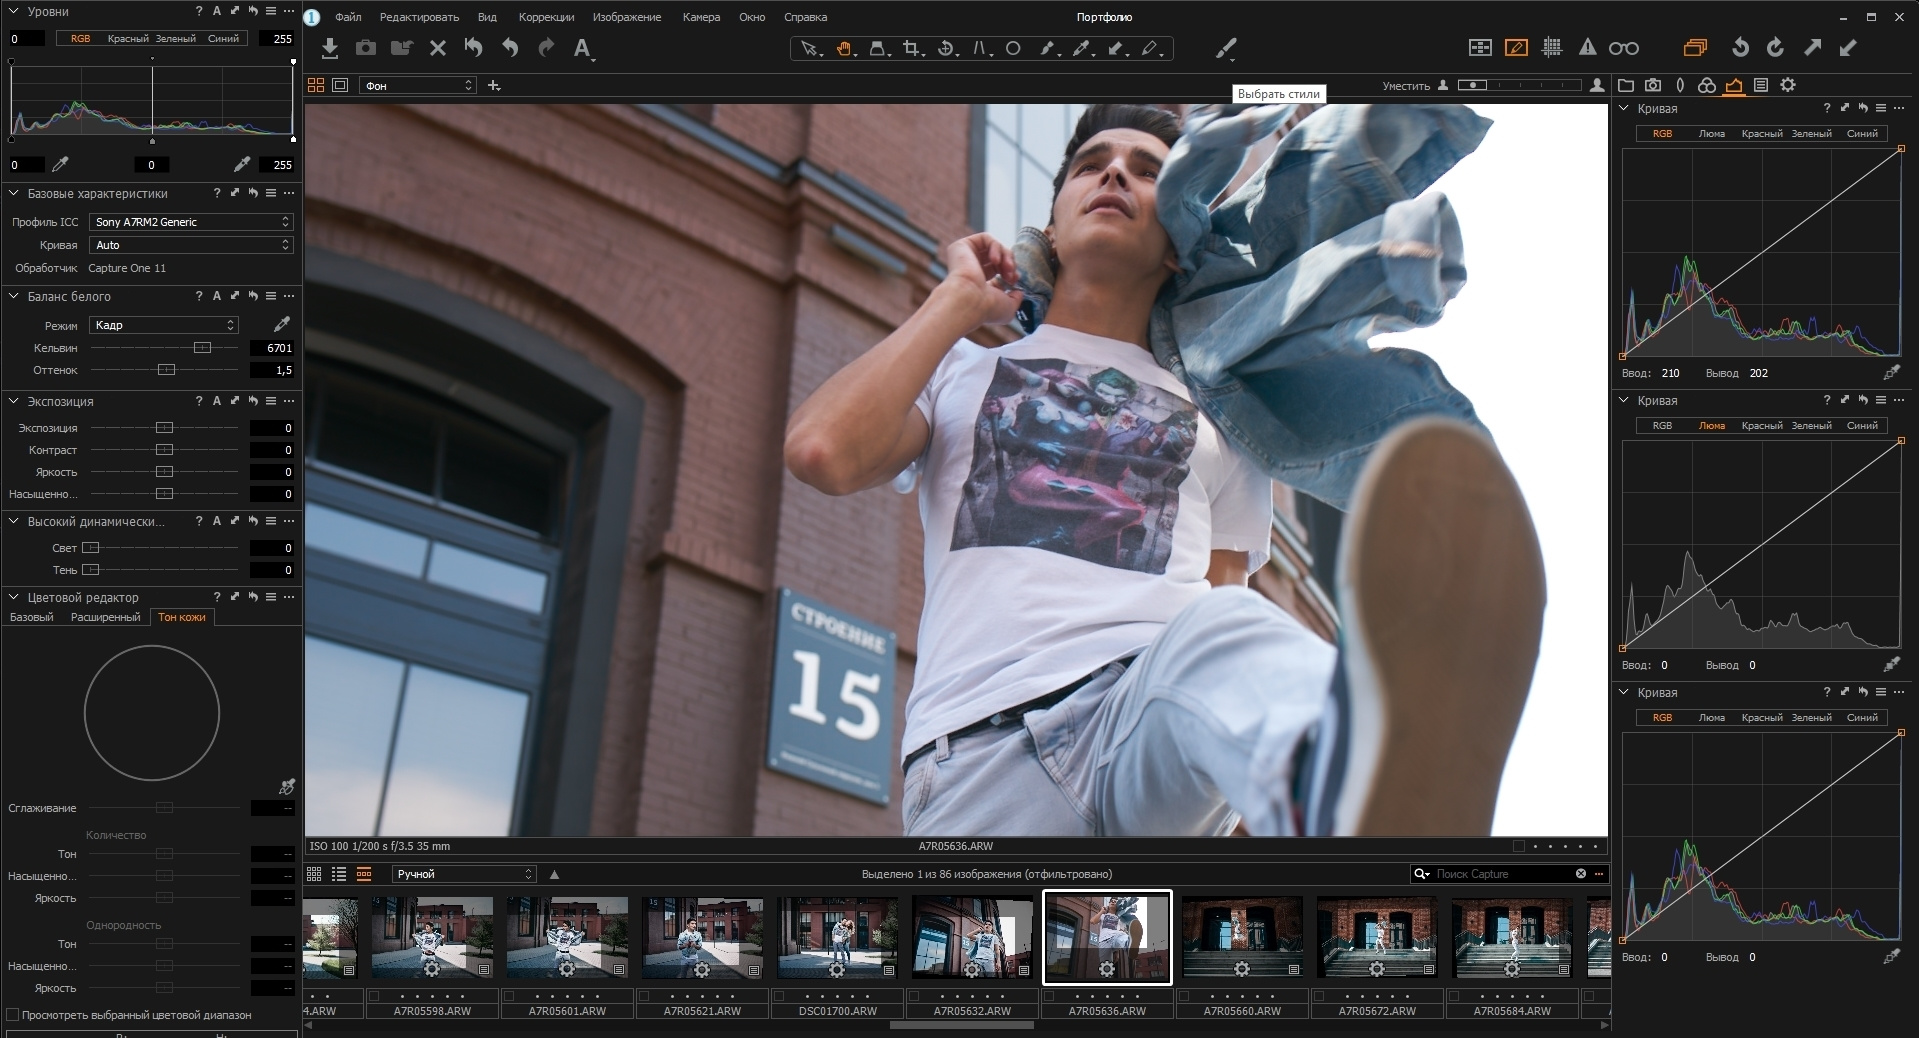Rotate image left with counterclockwise arrow
Image resolution: width=1919 pixels, height=1038 pixels.
click(1740, 47)
